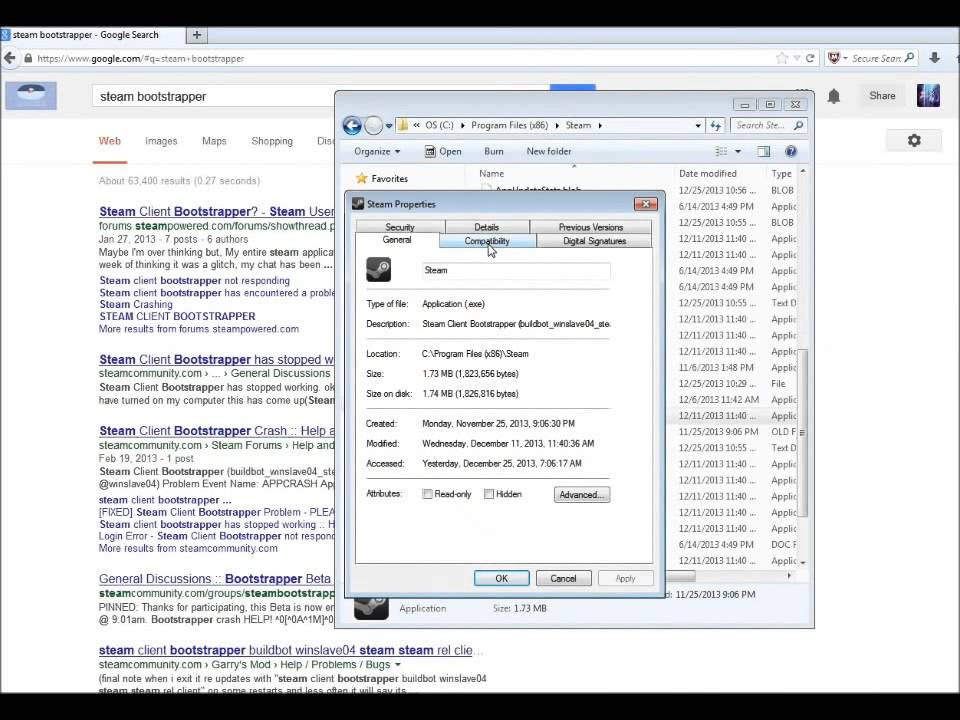Screen dimensions: 960x720
Task: Open the Previous Versions tab
Action: (x=591, y=227)
